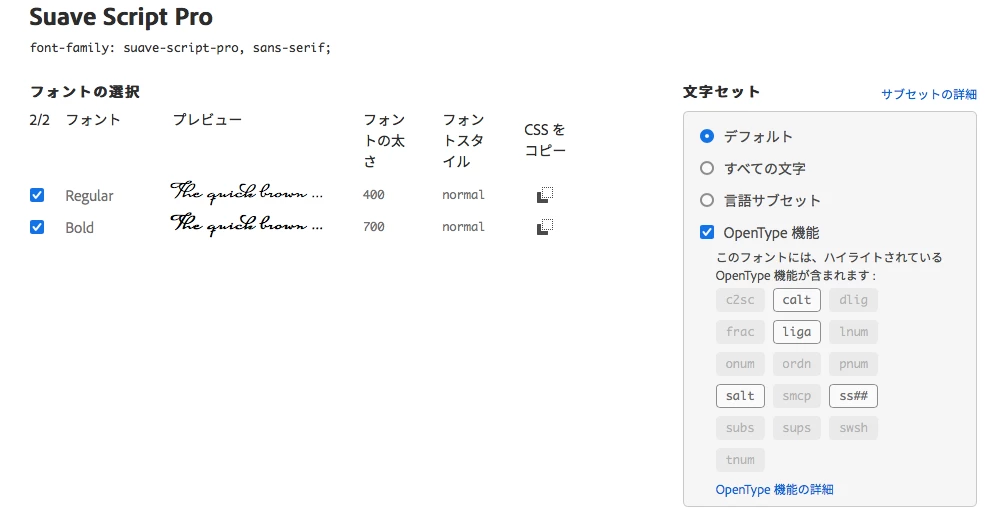Image resolution: width=1005 pixels, height=532 pixels.
Task: Click the calt feature tag
Action: [x=797, y=300]
